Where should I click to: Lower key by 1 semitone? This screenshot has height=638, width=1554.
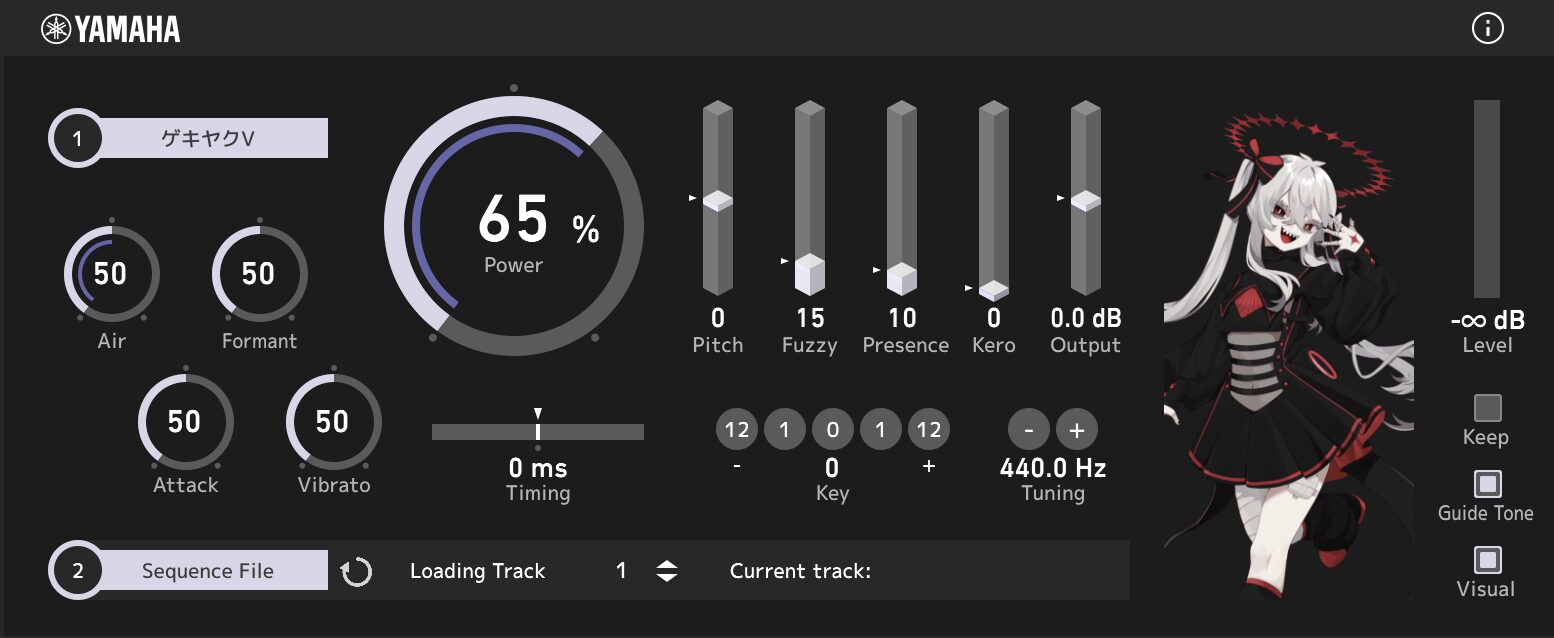(x=785, y=430)
